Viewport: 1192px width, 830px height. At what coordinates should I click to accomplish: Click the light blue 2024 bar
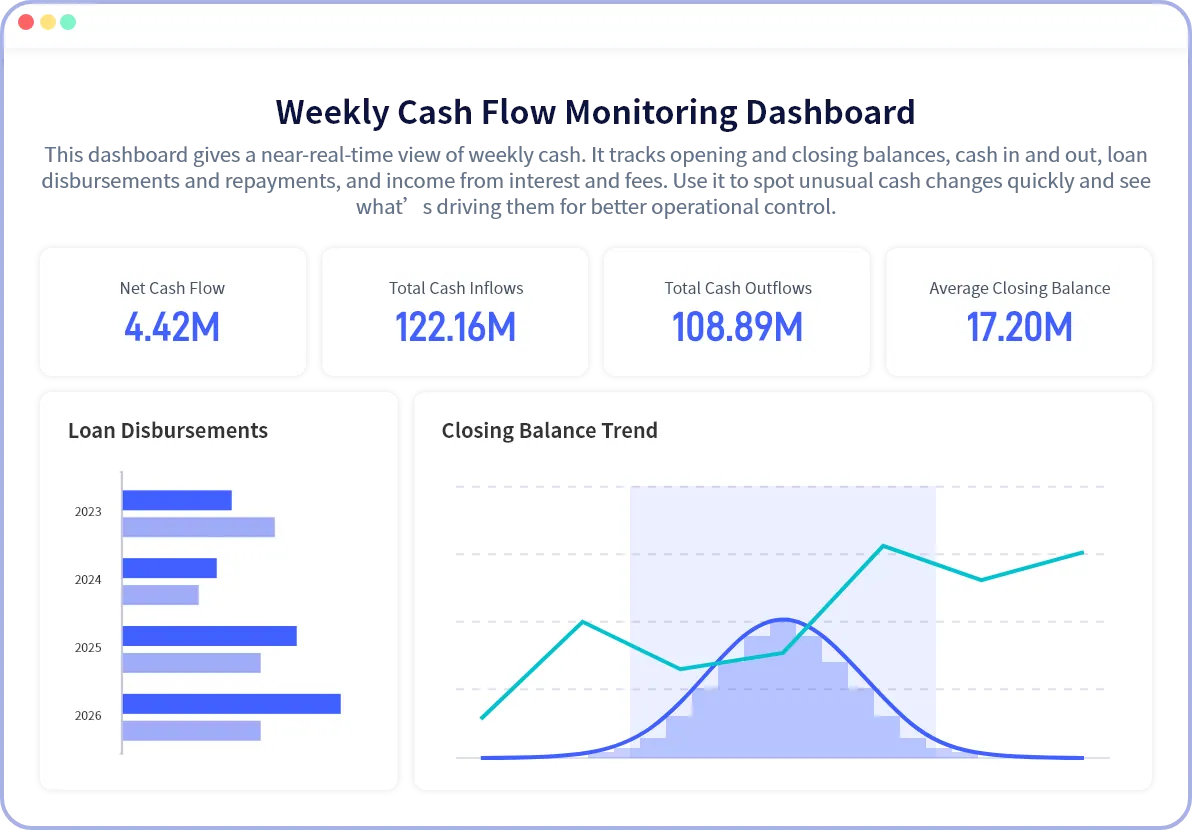pyautogui.click(x=160, y=595)
